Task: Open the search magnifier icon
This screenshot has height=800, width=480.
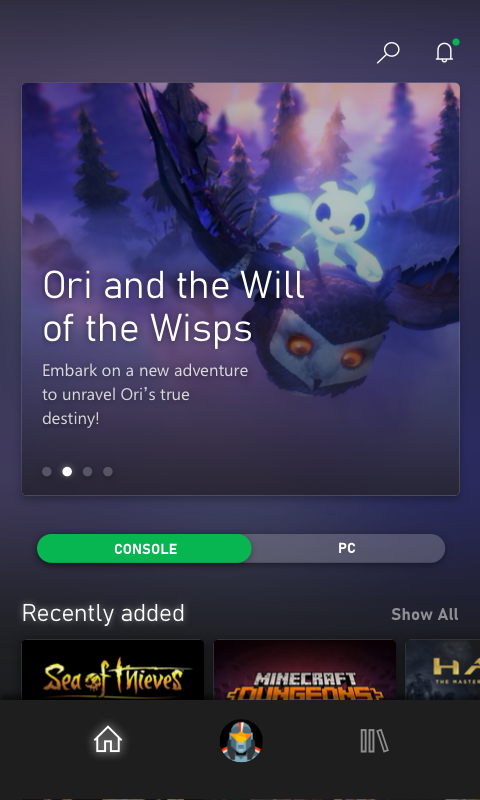Action: click(x=388, y=53)
